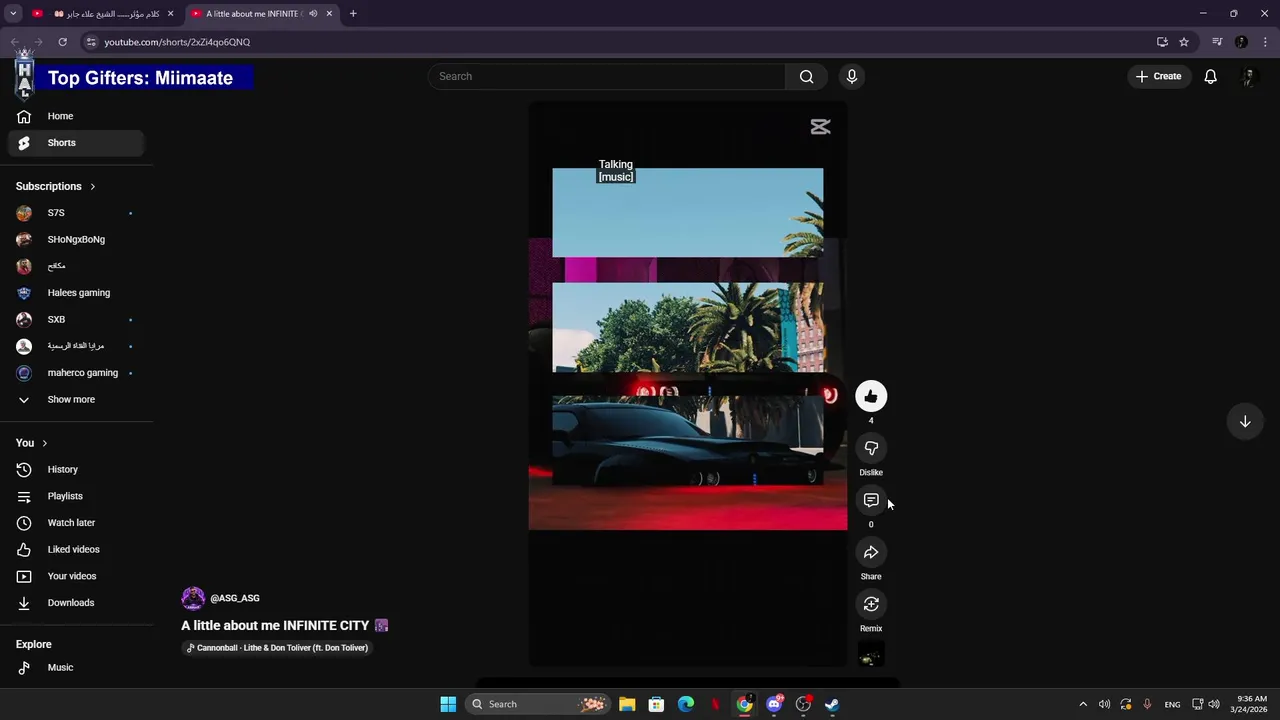Open Liked videos list
Viewport: 1280px width, 720px height.
tap(76, 550)
